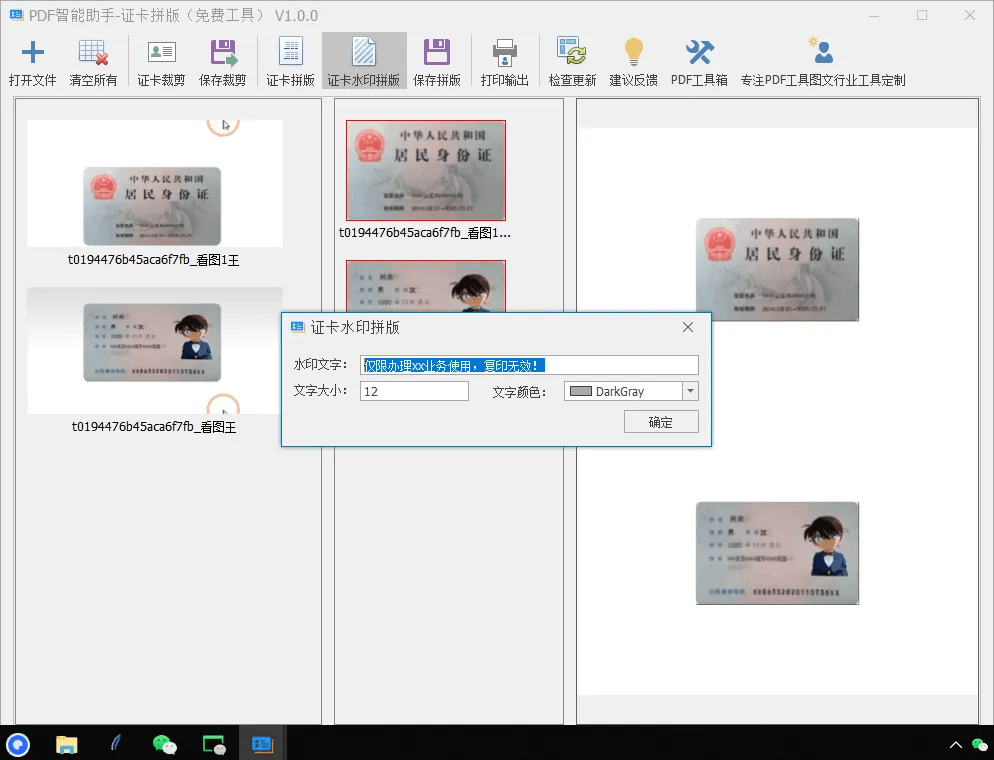Image resolution: width=994 pixels, height=760 pixels.
Task: Click the ID card front image in preview page
Action: pyautogui.click(x=777, y=269)
